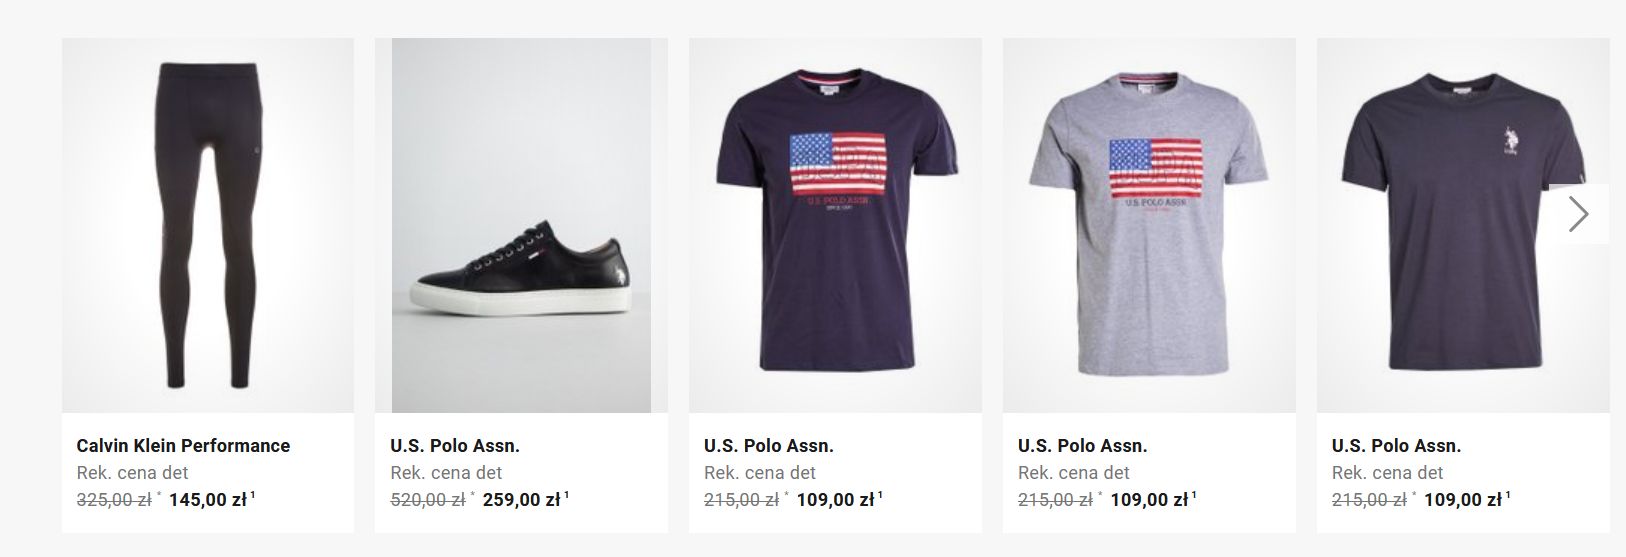Click the next arrow on the product carousel
This screenshot has width=1626, height=557.
click(x=1579, y=214)
